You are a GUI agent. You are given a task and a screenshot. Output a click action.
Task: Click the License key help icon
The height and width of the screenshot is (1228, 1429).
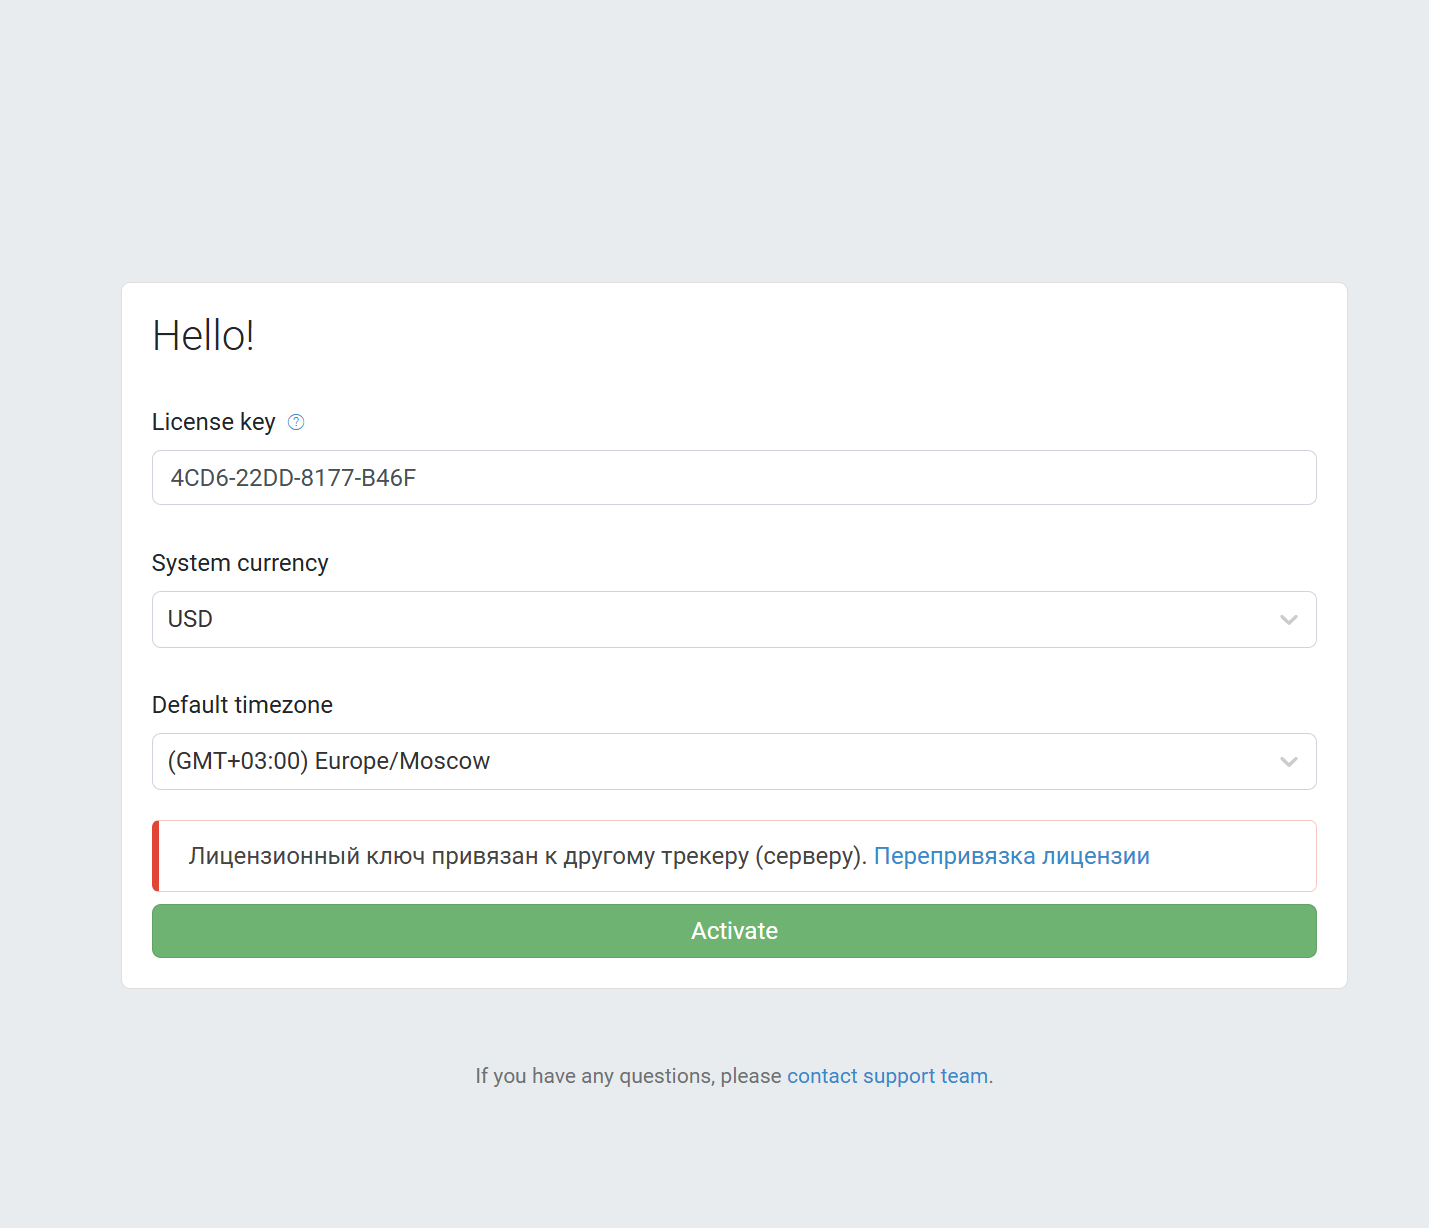coord(296,422)
